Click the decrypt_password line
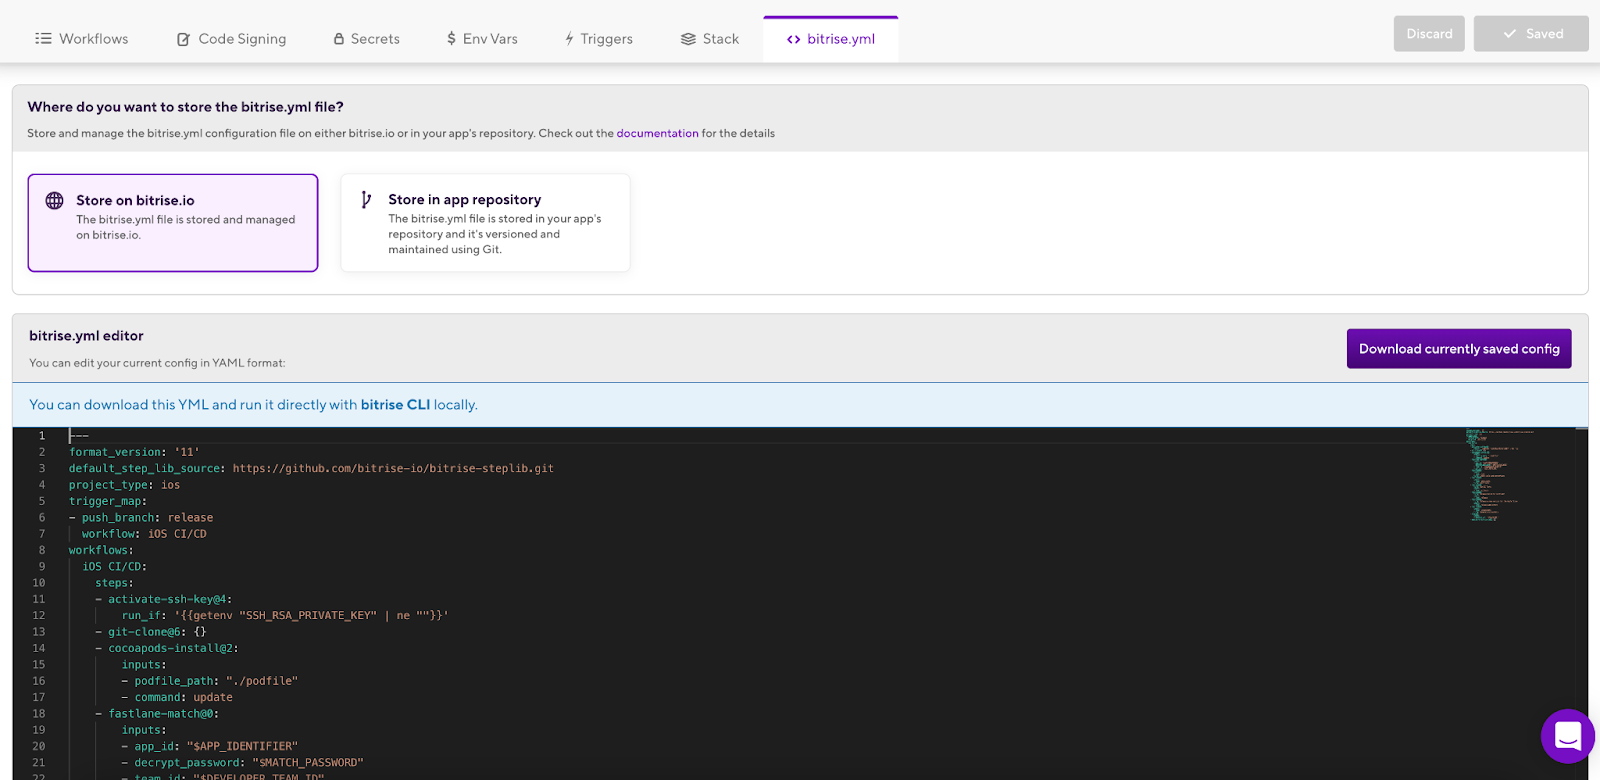This screenshot has width=1600, height=780. point(243,763)
